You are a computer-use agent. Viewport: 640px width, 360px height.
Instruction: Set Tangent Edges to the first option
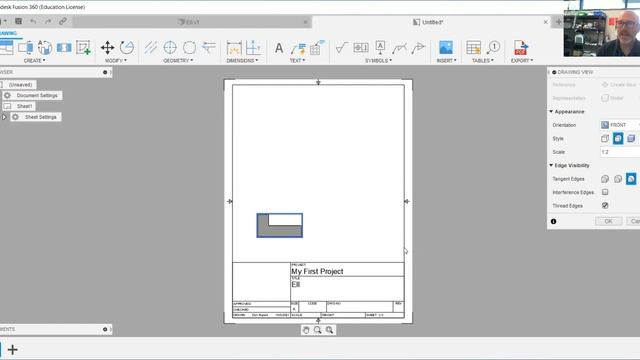(x=605, y=179)
